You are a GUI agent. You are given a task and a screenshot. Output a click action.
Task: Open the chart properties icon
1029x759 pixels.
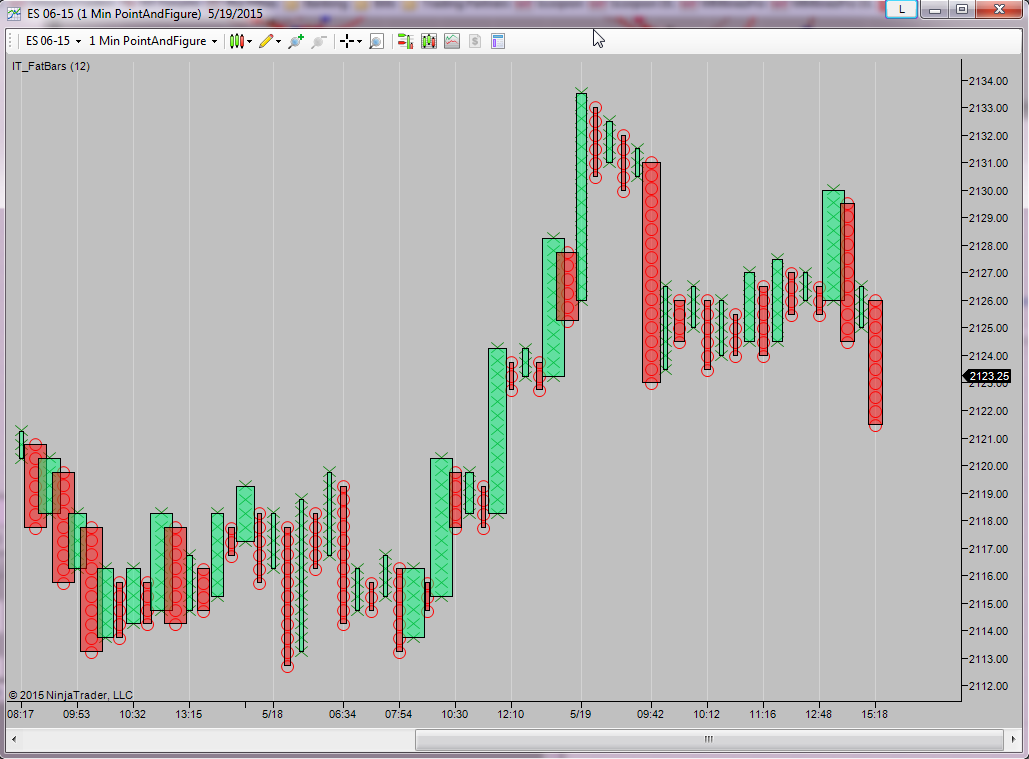tap(498, 41)
